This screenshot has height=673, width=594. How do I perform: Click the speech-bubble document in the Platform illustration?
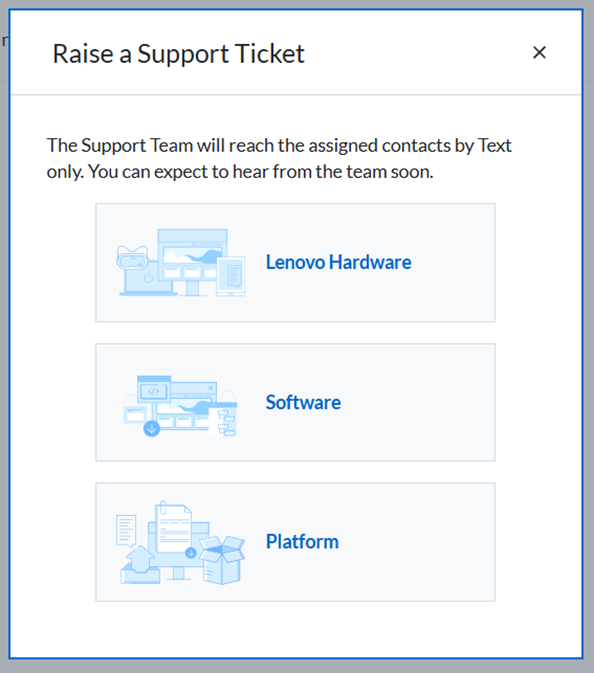[x=126, y=531]
